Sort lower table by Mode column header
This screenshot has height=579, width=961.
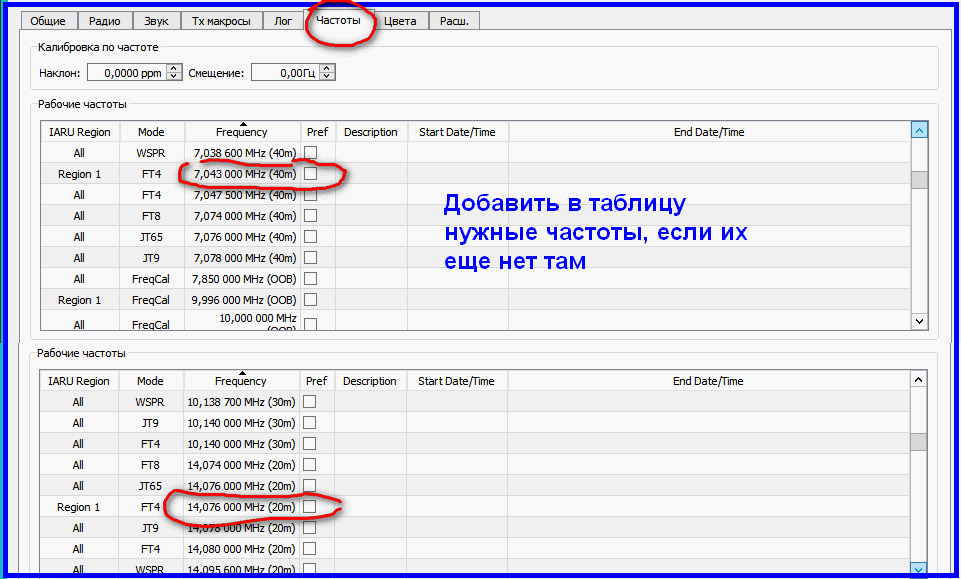150,381
